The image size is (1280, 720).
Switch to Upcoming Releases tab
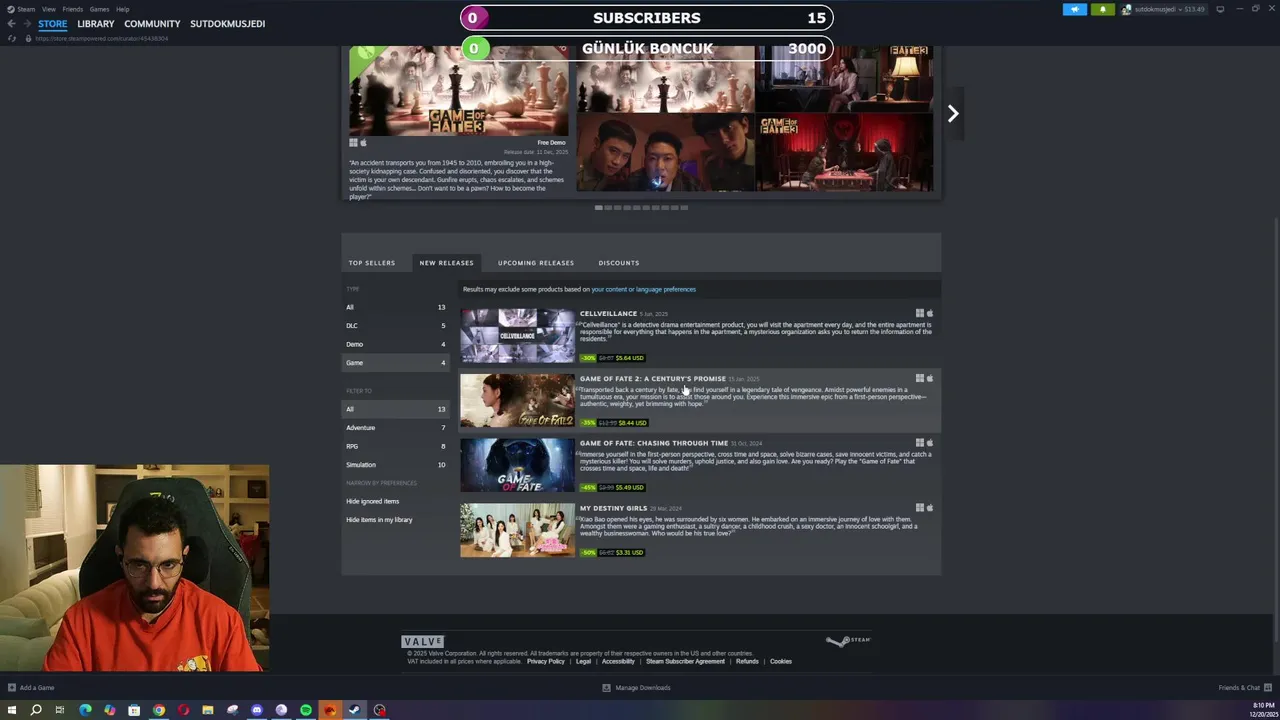pyautogui.click(x=536, y=263)
